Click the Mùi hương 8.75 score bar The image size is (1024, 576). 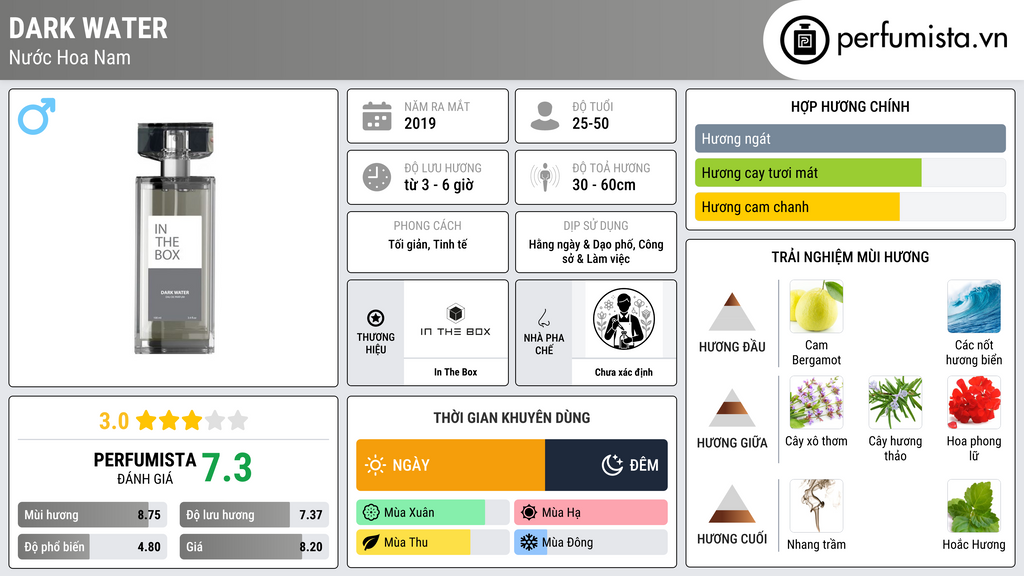92,515
